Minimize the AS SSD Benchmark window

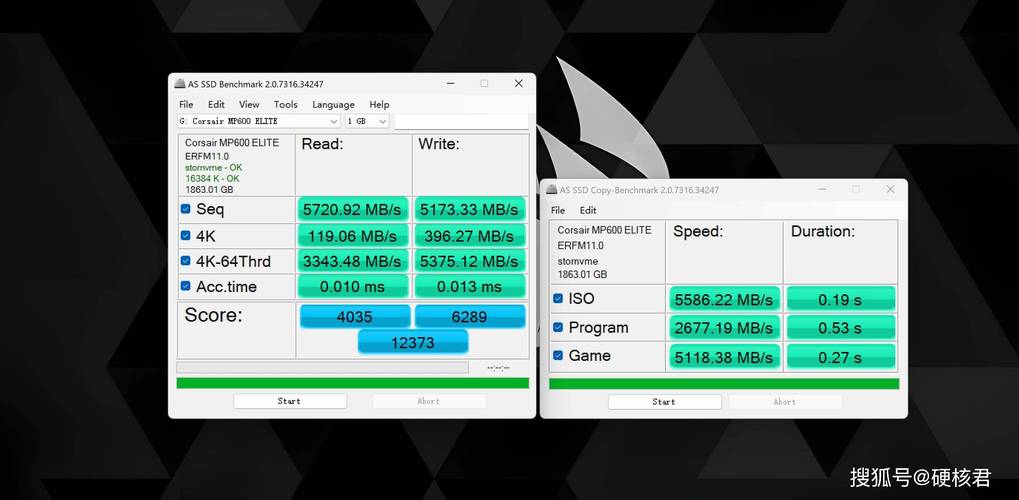(x=450, y=84)
